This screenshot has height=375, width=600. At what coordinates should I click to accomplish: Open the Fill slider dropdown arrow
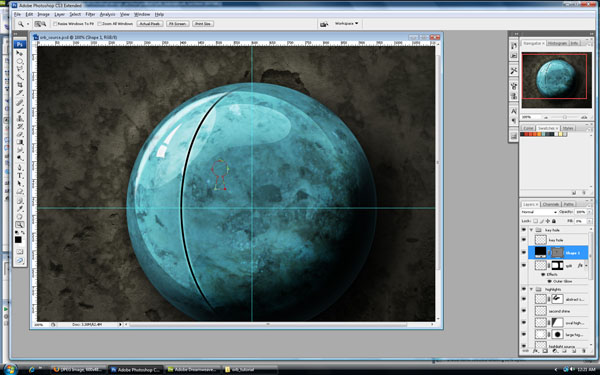click(589, 221)
